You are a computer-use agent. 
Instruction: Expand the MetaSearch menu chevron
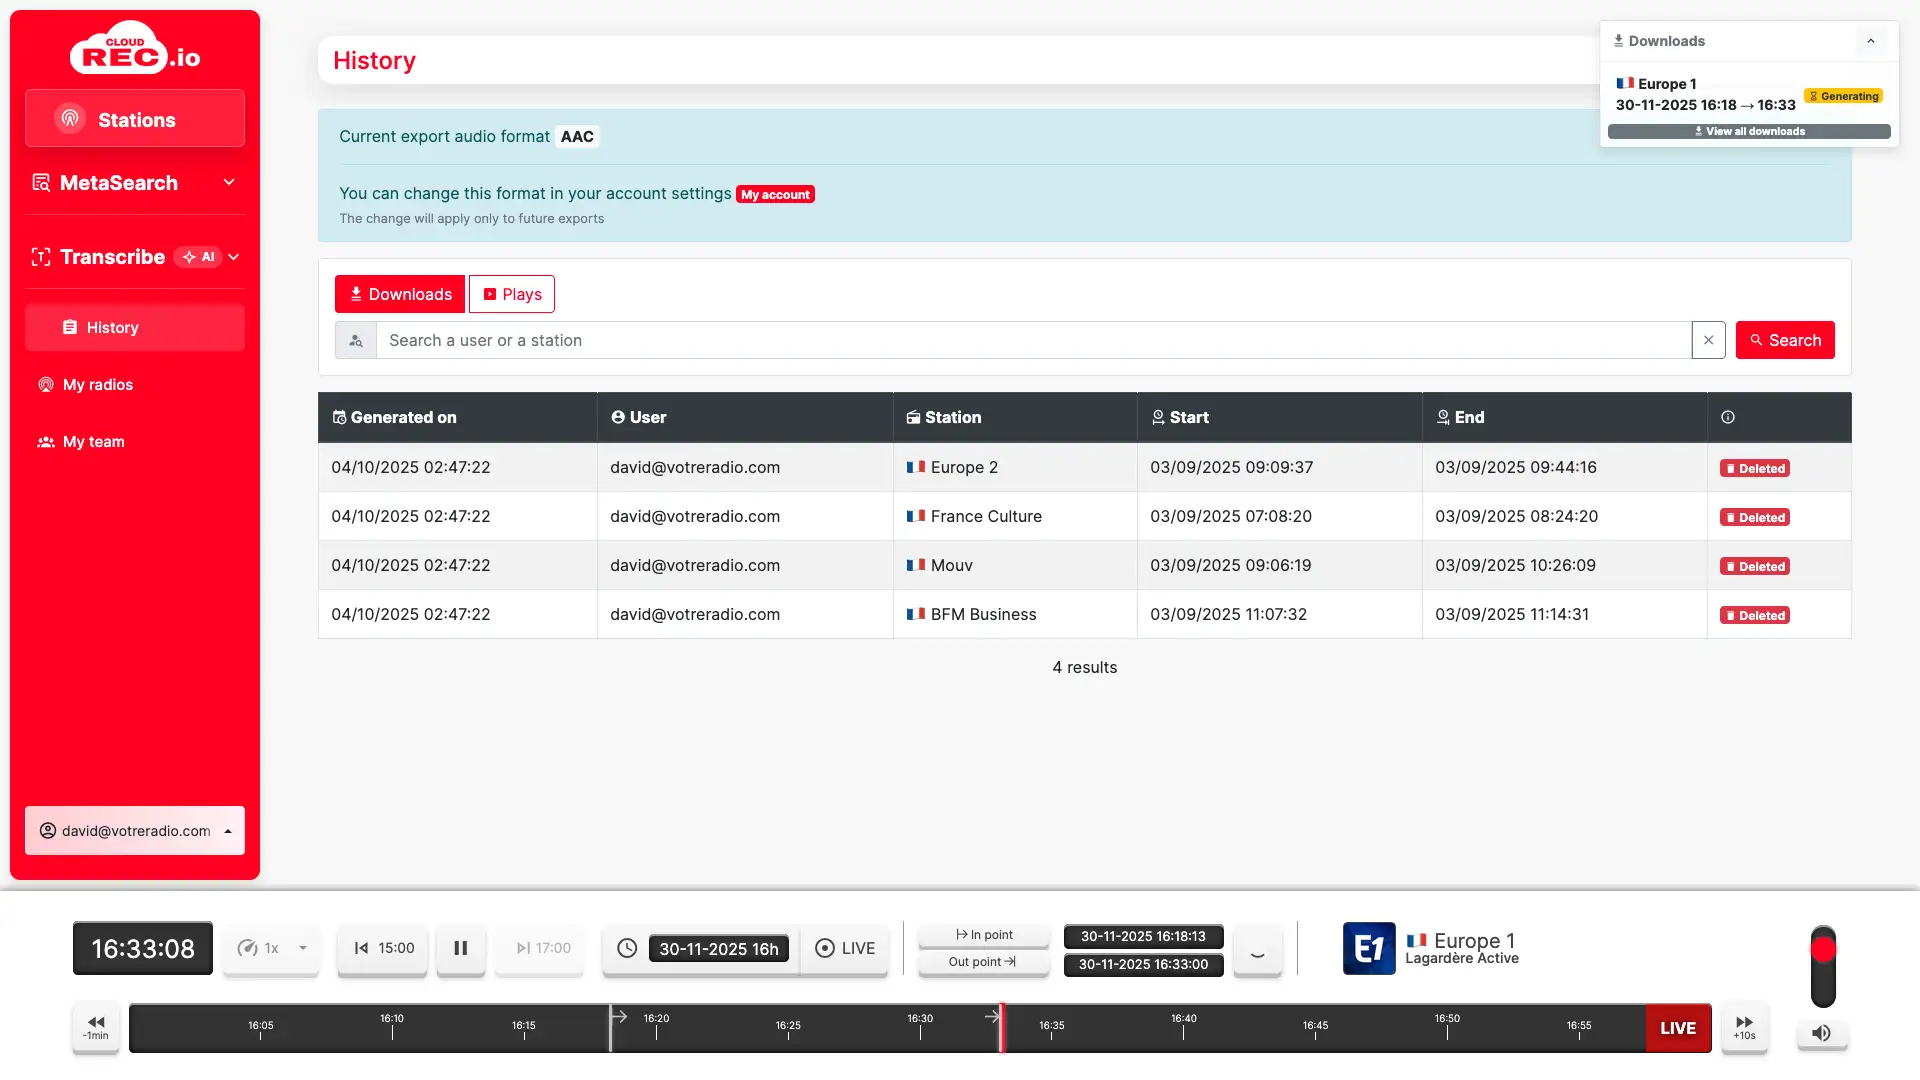click(x=229, y=183)
